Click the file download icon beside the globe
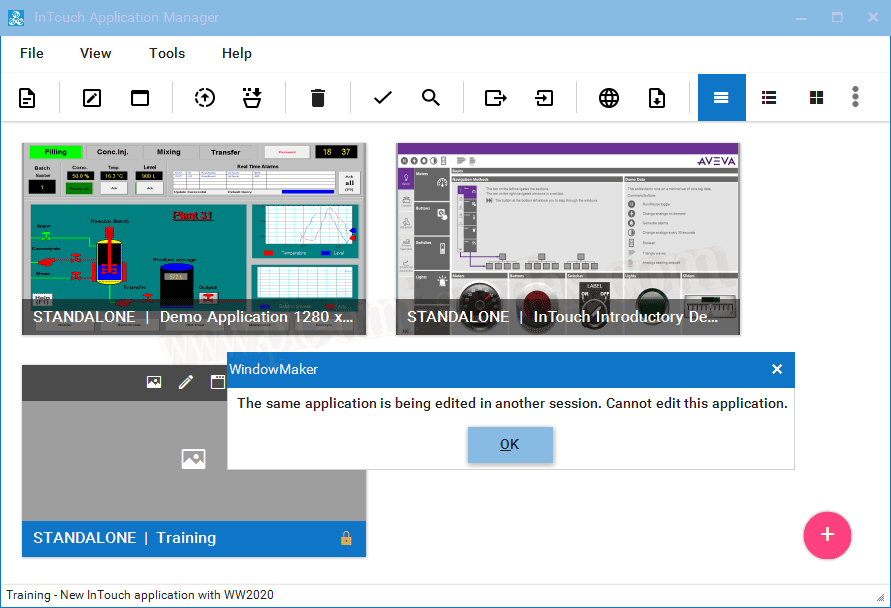 657,98
